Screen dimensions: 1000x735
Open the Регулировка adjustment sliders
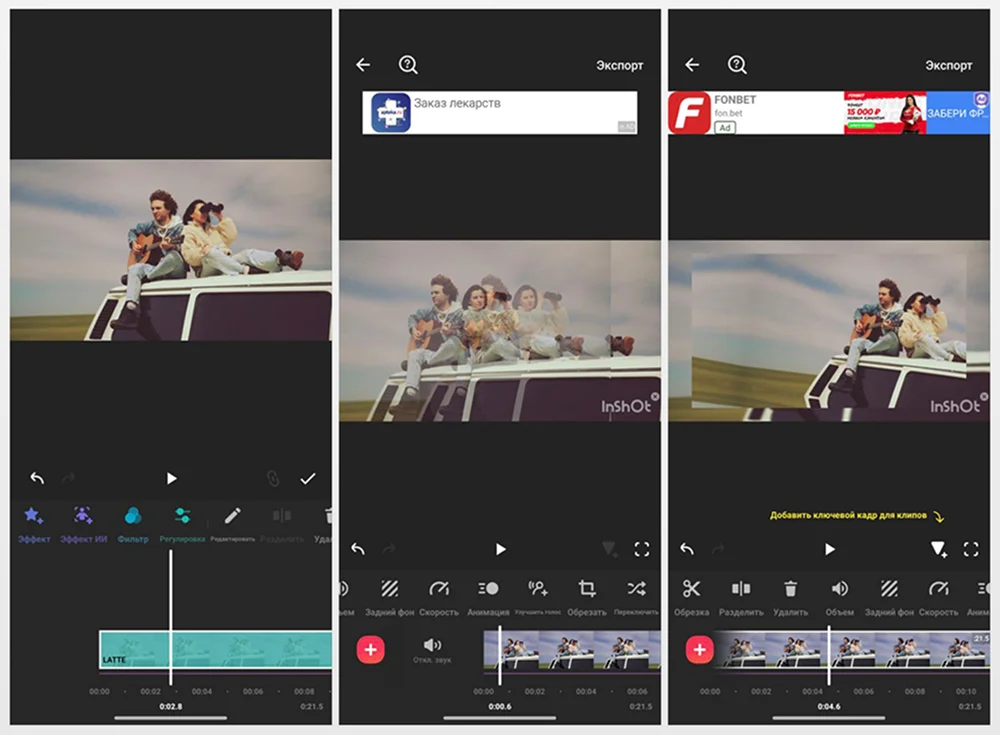pos(181,516)
